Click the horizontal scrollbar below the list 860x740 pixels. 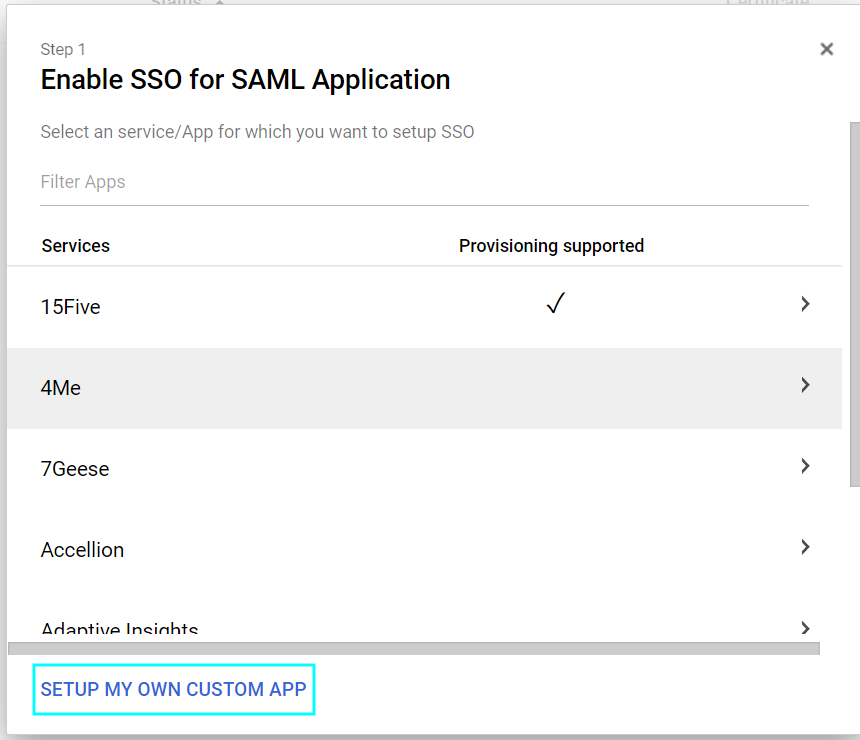tap(413, 649)
